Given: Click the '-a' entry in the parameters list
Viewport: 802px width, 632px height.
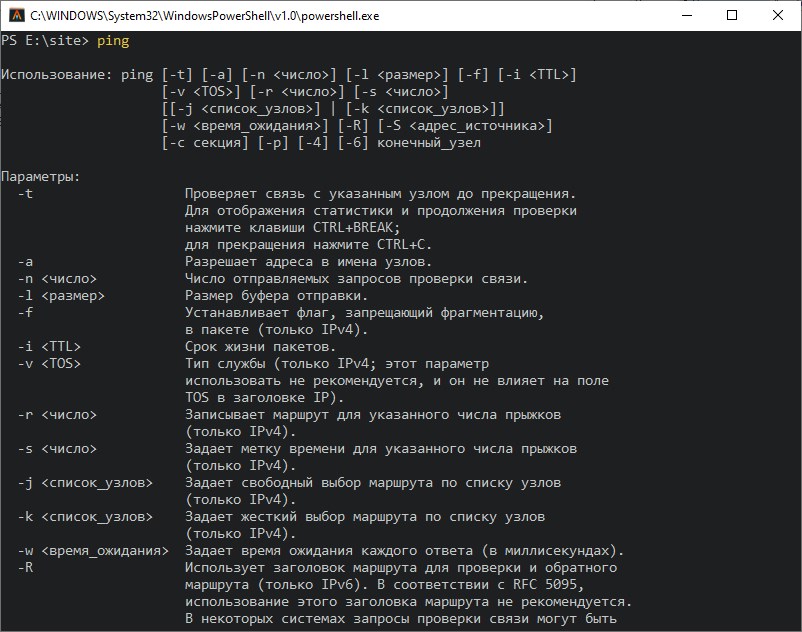Looking at the screenshot, I should 25,262.
